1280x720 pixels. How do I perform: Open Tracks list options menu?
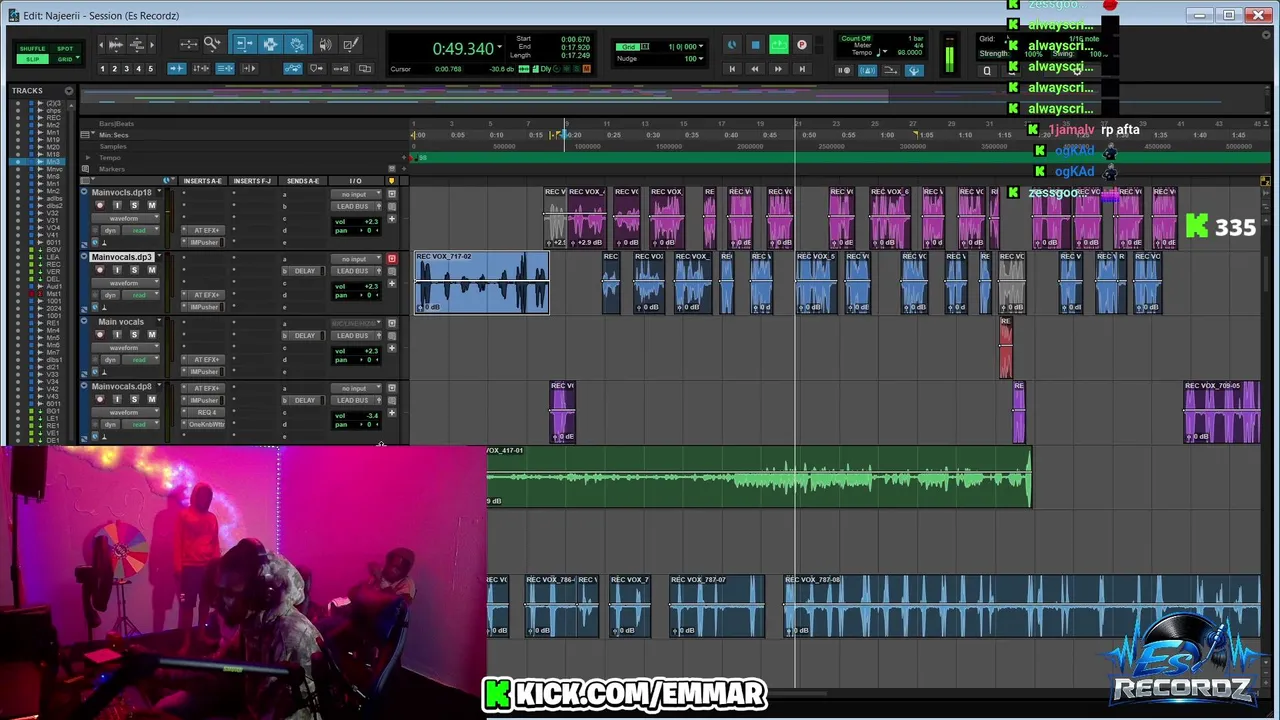click(69, 91)
